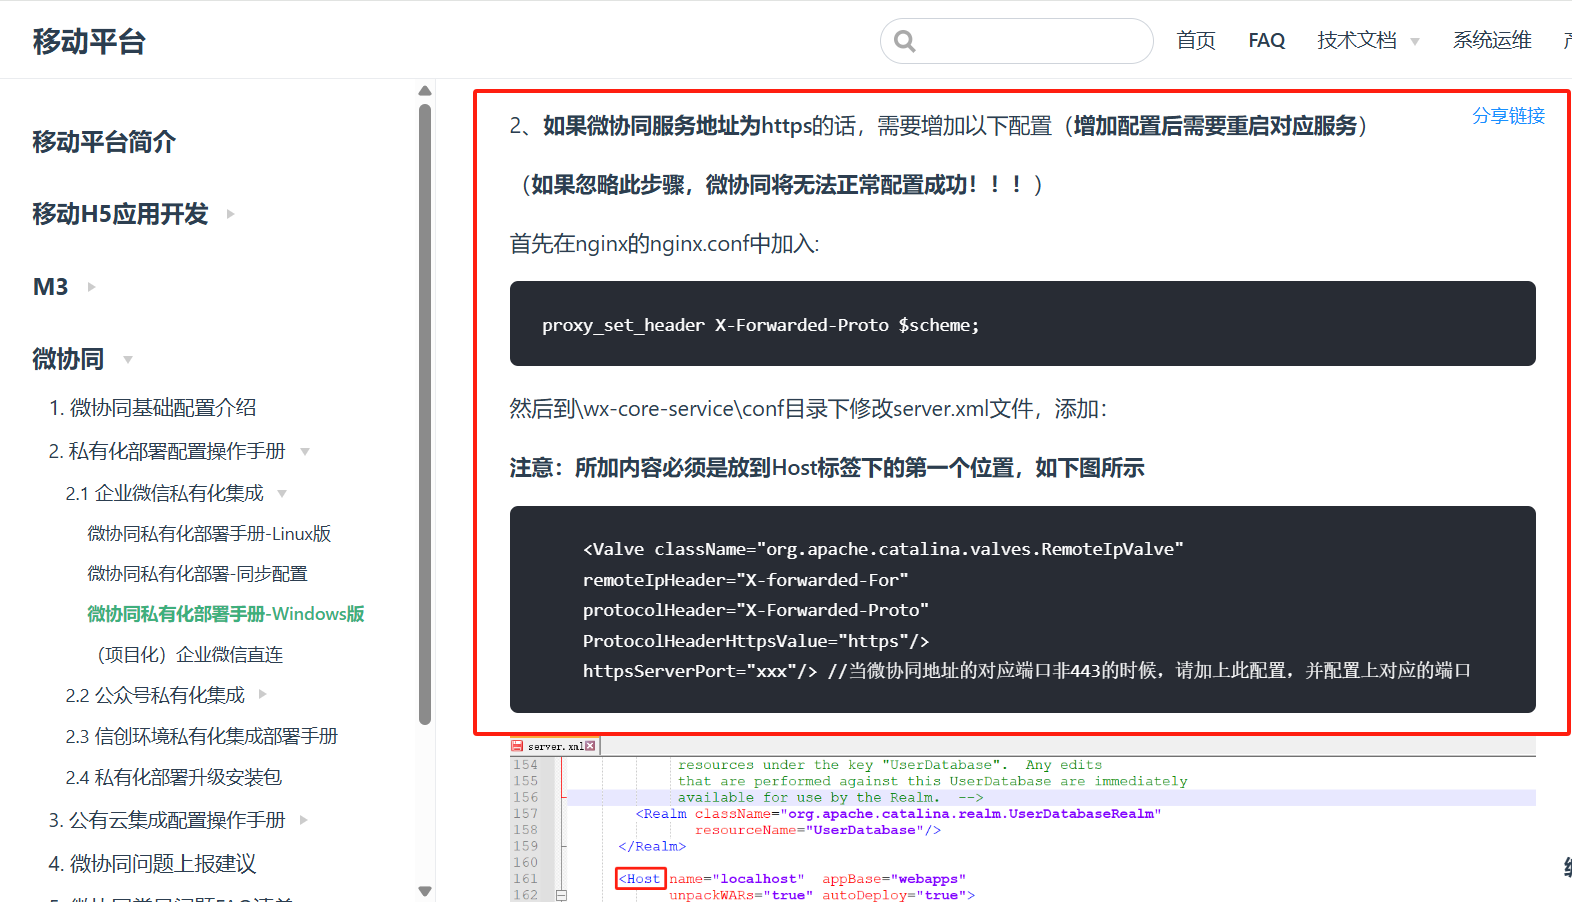Click the proxy_set_header code block
The image size is (1572, 902).
[x=1023, y=324]
